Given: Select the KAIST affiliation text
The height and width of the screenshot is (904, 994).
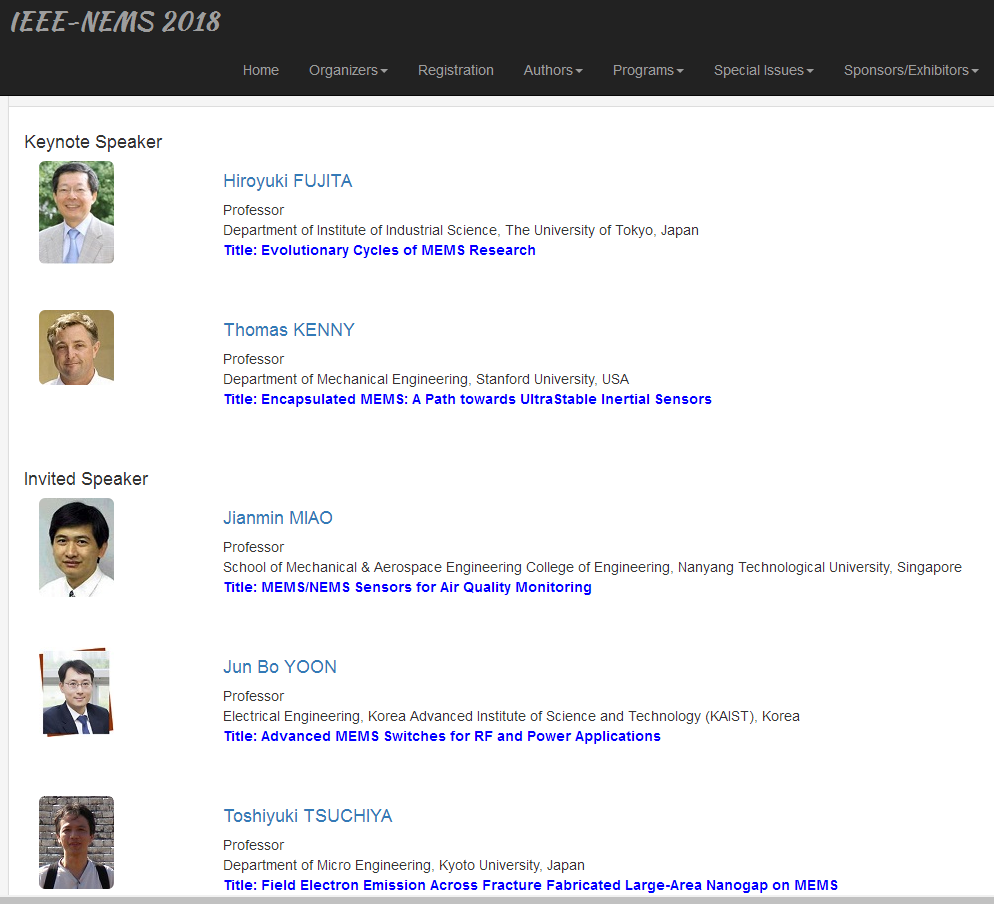Looking at the screenshot, I should (511, 716).
